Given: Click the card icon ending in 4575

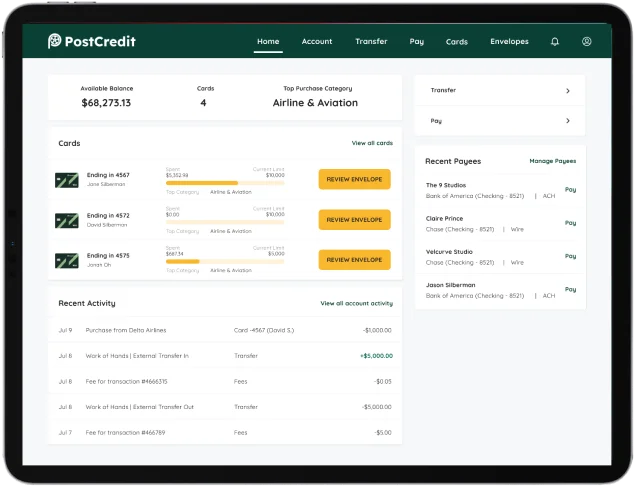Looking at the screenshot, I should tap(67, 260).
